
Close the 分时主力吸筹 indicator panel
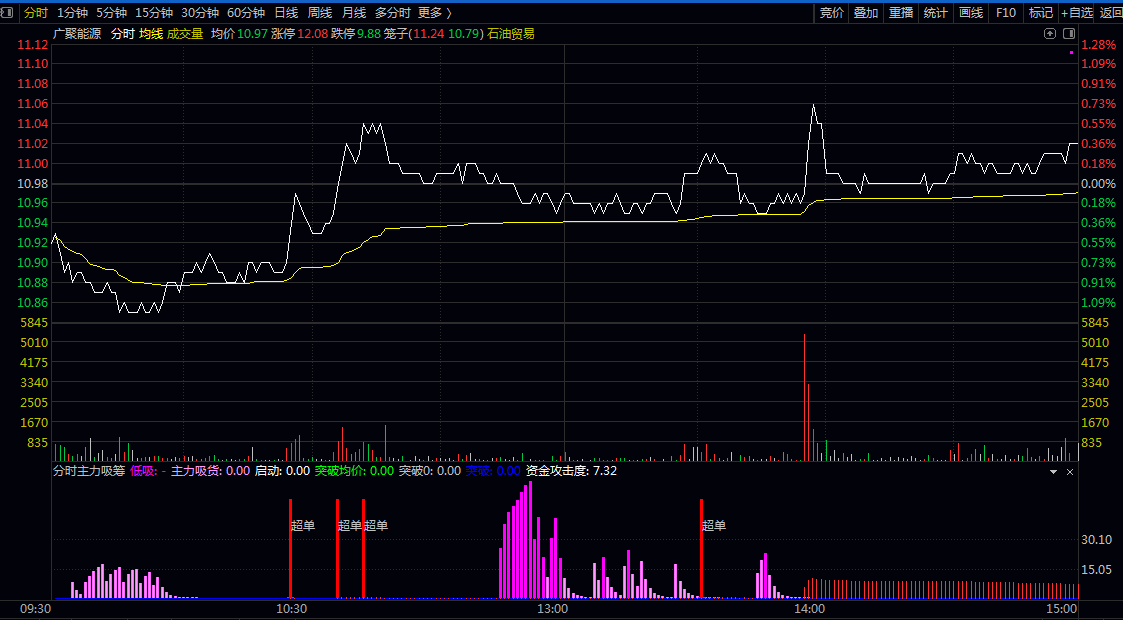[1070, 471]
